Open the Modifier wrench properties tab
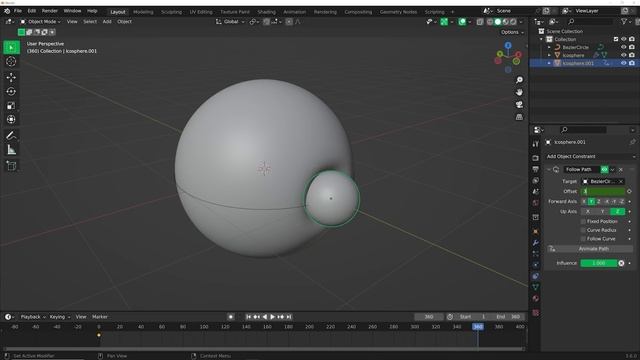The image size is (640, 360). 536,243
